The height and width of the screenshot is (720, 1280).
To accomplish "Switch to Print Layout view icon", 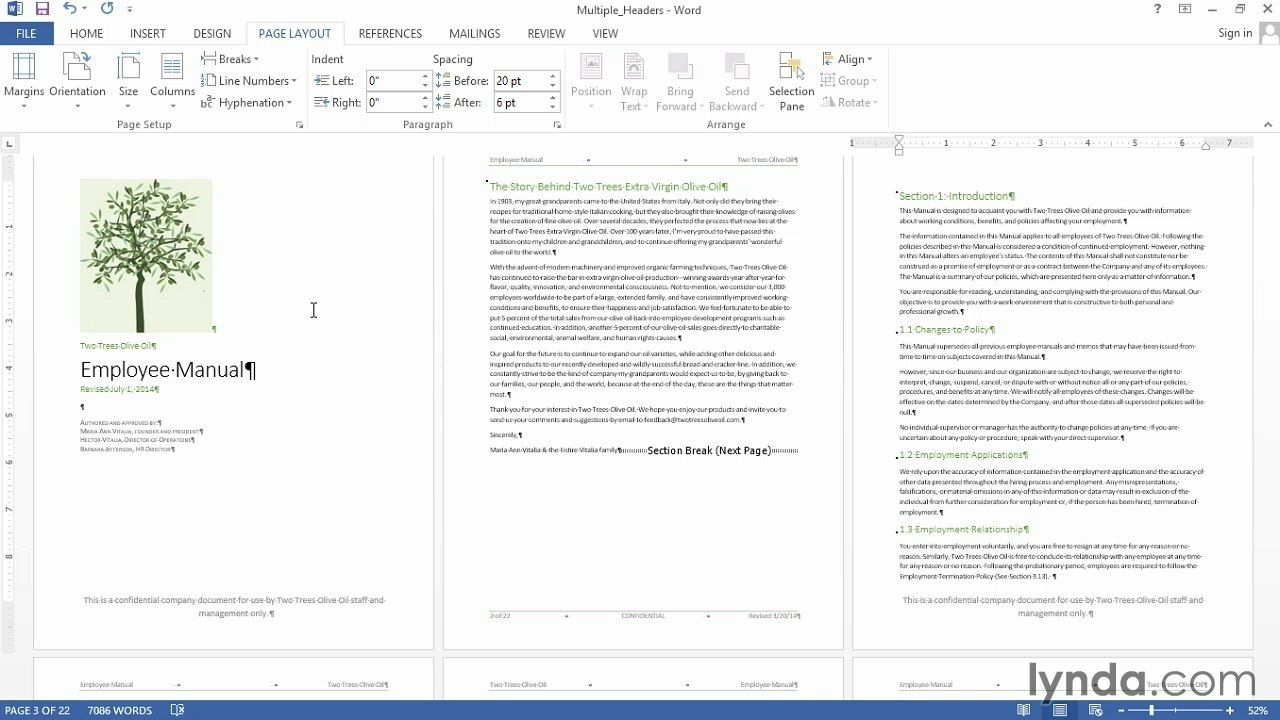I will click(x=1060, y=710).
